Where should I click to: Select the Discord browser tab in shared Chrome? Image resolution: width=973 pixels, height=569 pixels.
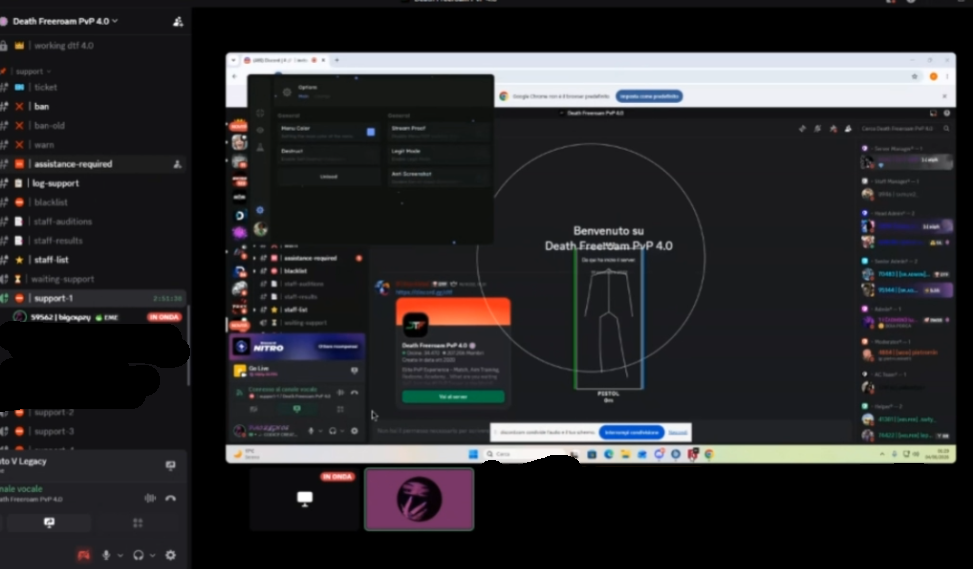pos(284,60)
